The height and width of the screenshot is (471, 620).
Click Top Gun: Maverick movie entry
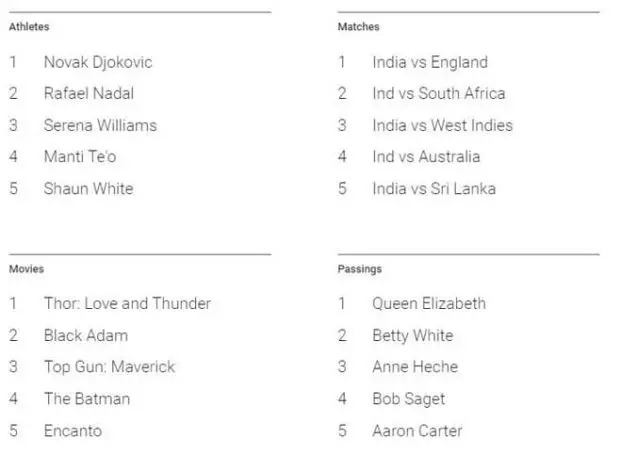pos(109,367)
